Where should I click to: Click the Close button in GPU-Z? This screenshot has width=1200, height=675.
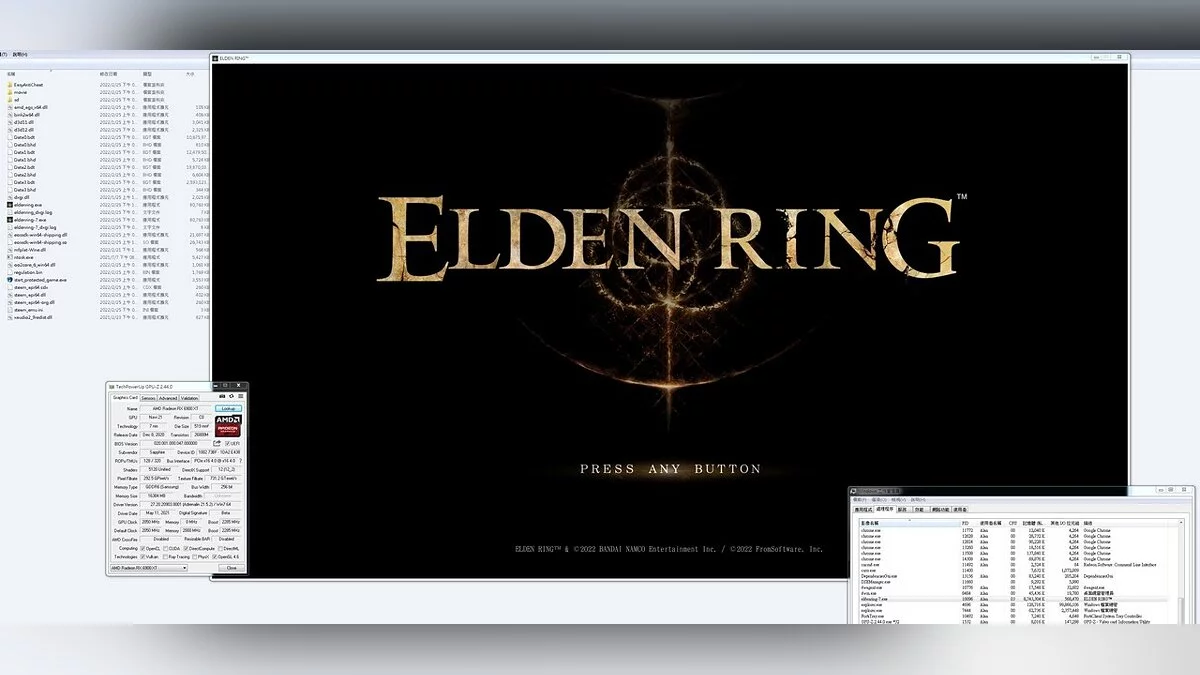231,568
